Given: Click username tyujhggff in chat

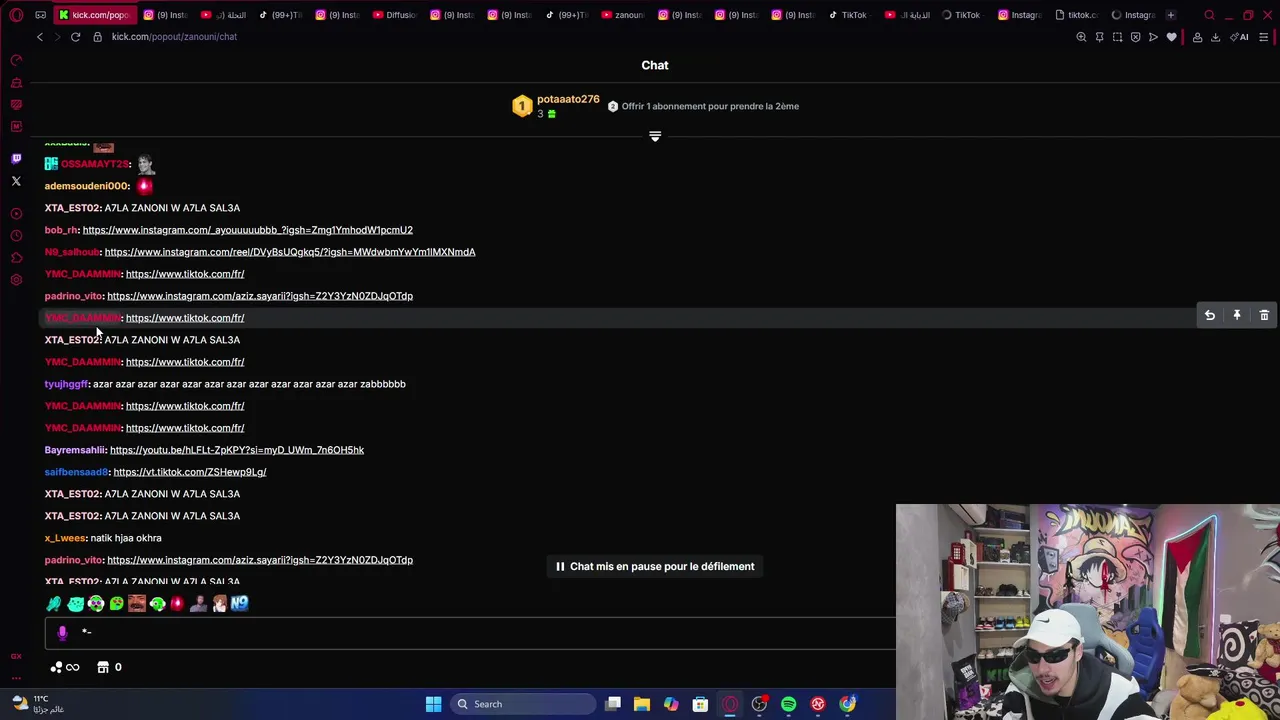Looking at the screenshot, I should click(66, 384).
